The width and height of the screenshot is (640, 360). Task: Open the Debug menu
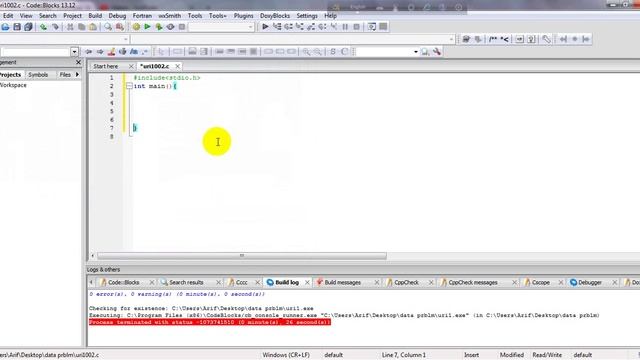117,16
